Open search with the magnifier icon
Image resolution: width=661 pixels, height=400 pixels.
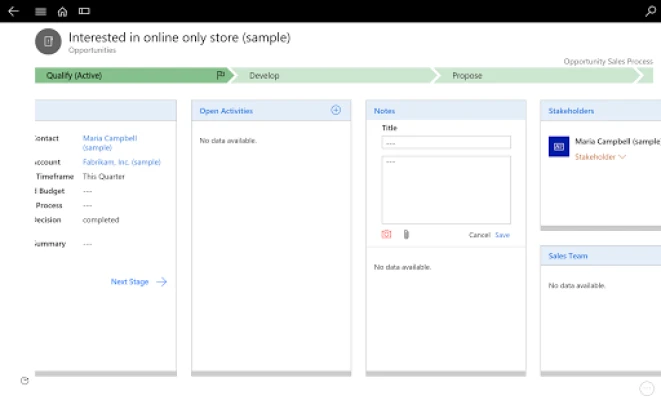(650, 11)
